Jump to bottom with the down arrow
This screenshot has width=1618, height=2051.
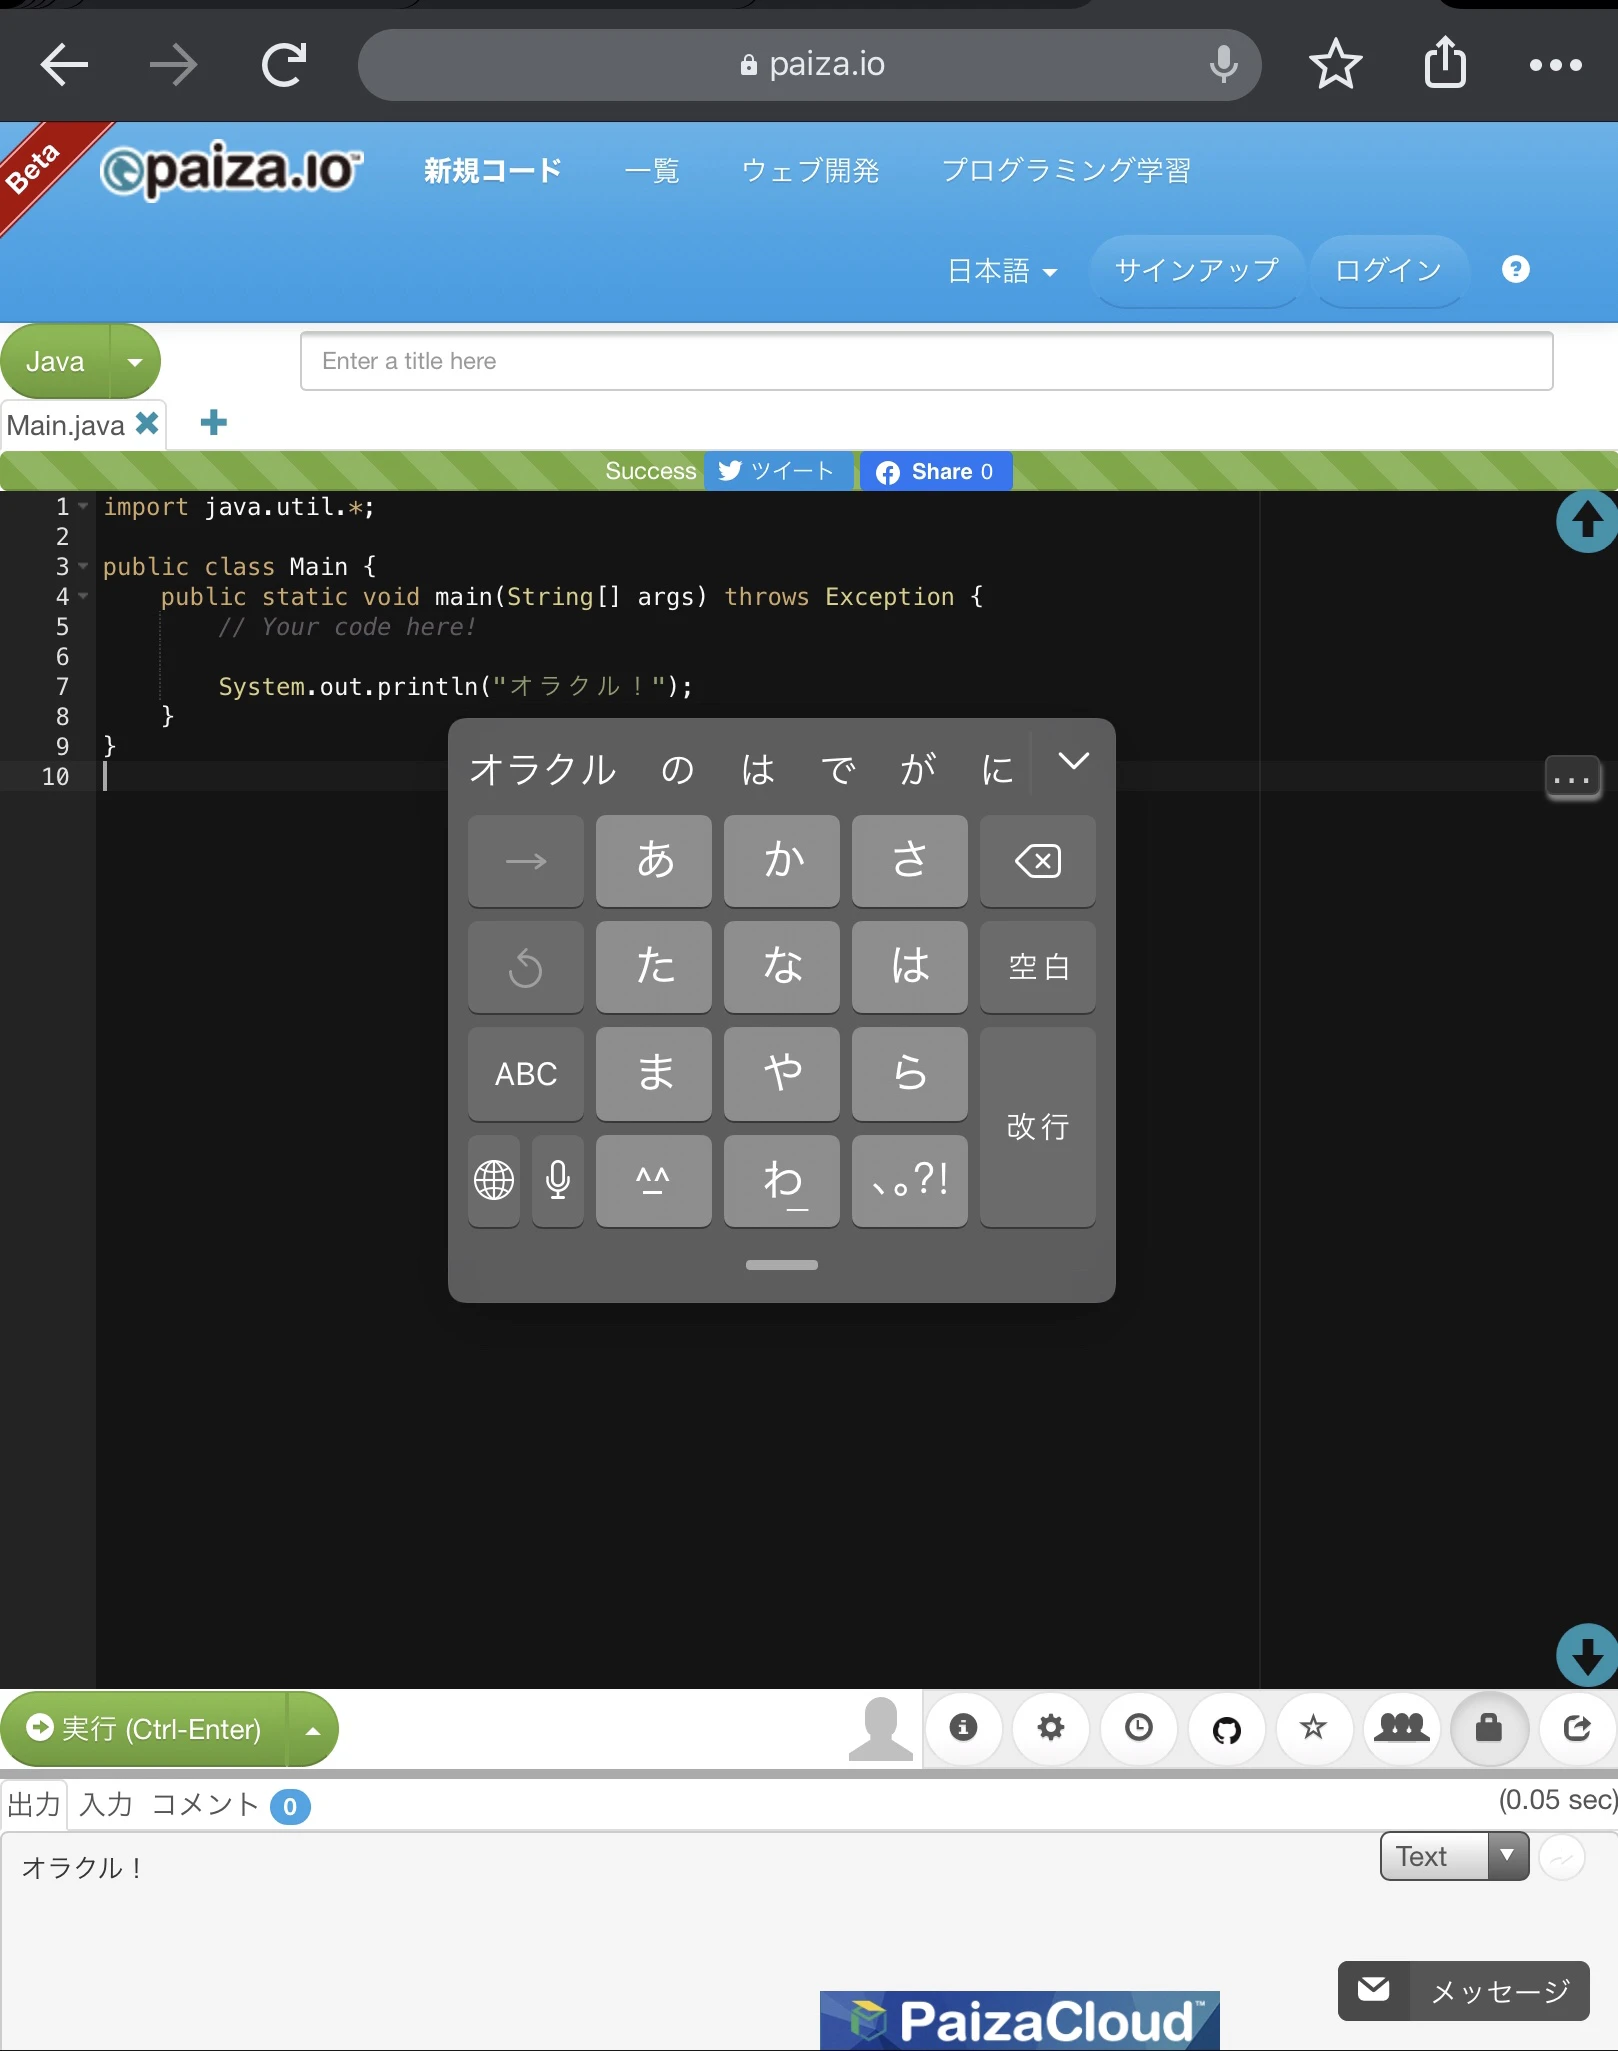click(x=1586, y=1655)
